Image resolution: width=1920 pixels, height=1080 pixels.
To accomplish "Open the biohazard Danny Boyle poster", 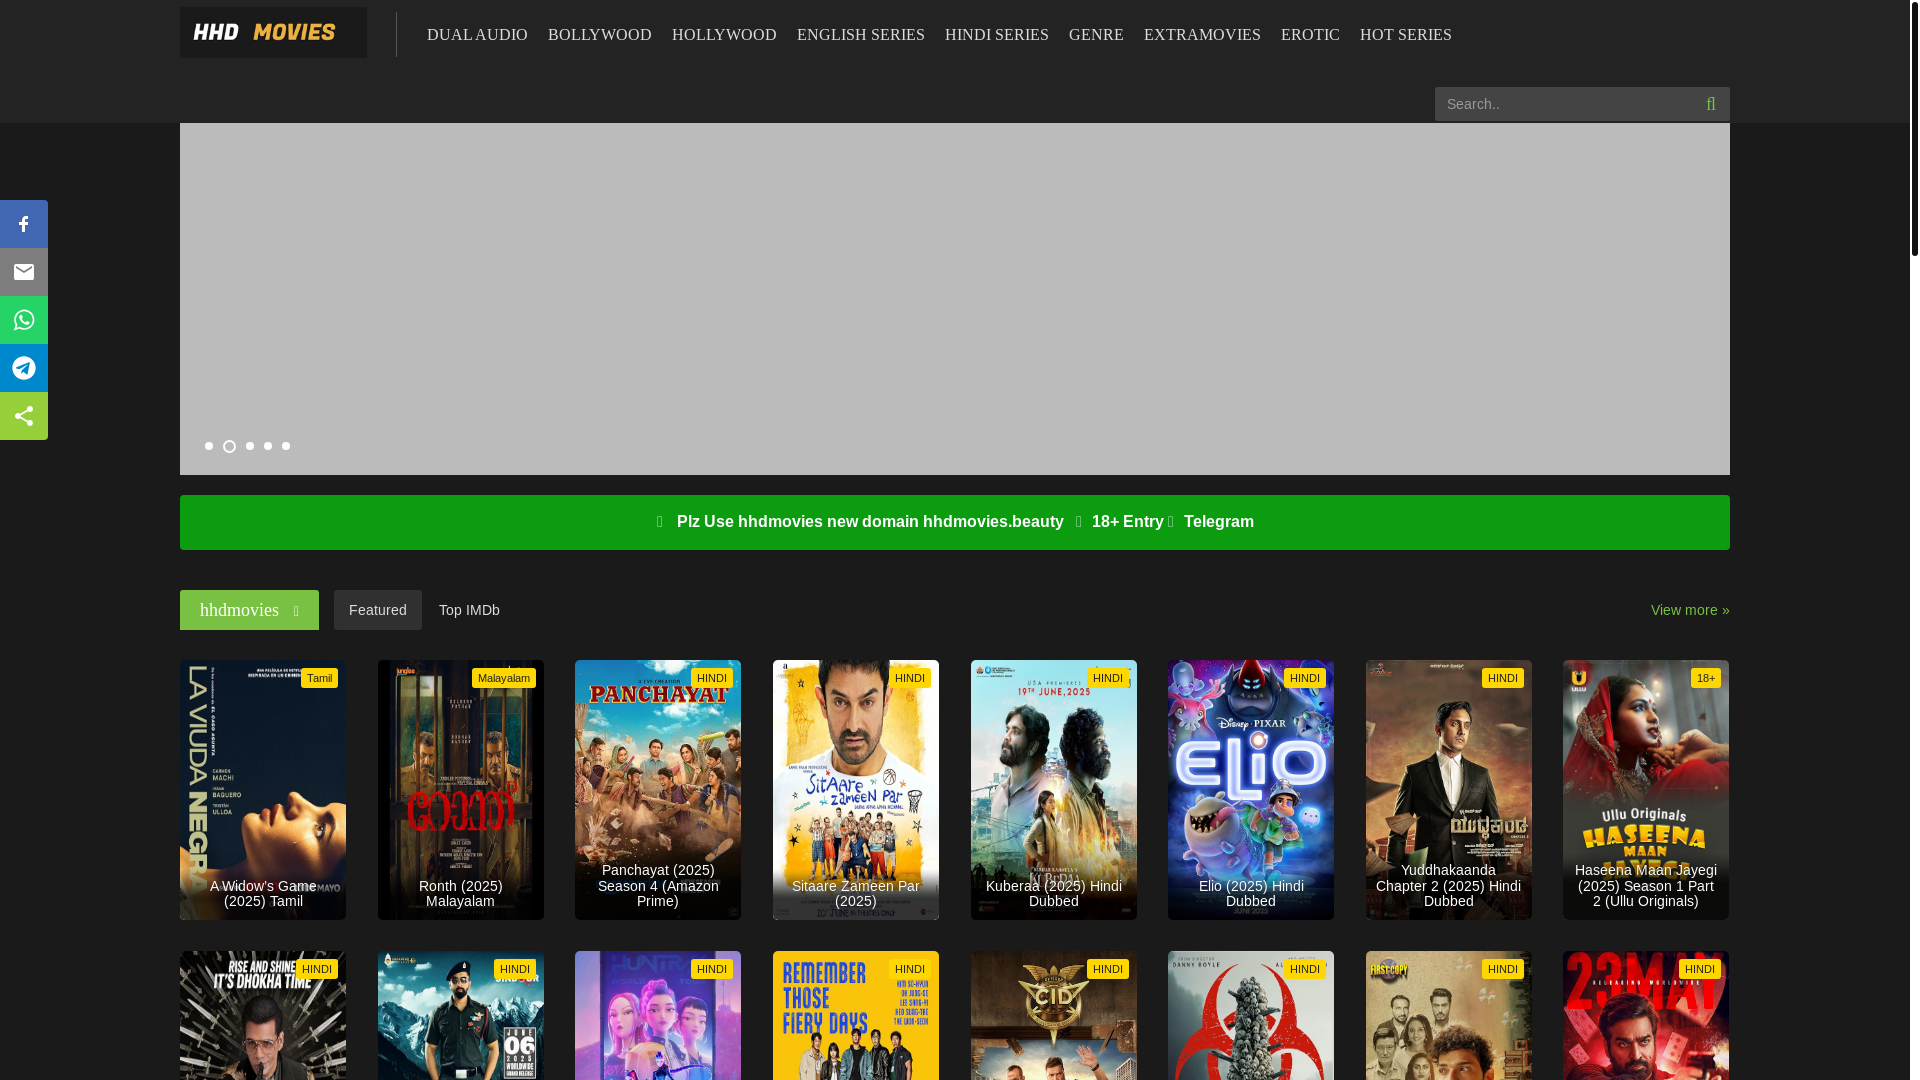I will point(1251,1015).
